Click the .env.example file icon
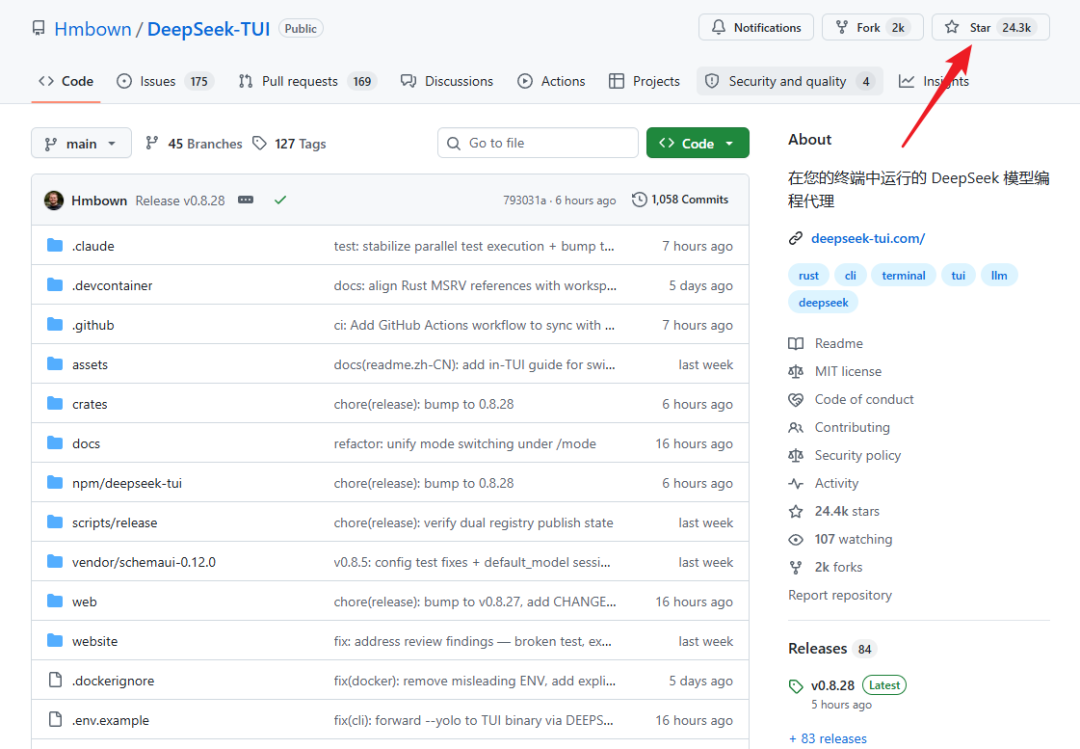The image size is (1080, 749). (55, 720)
